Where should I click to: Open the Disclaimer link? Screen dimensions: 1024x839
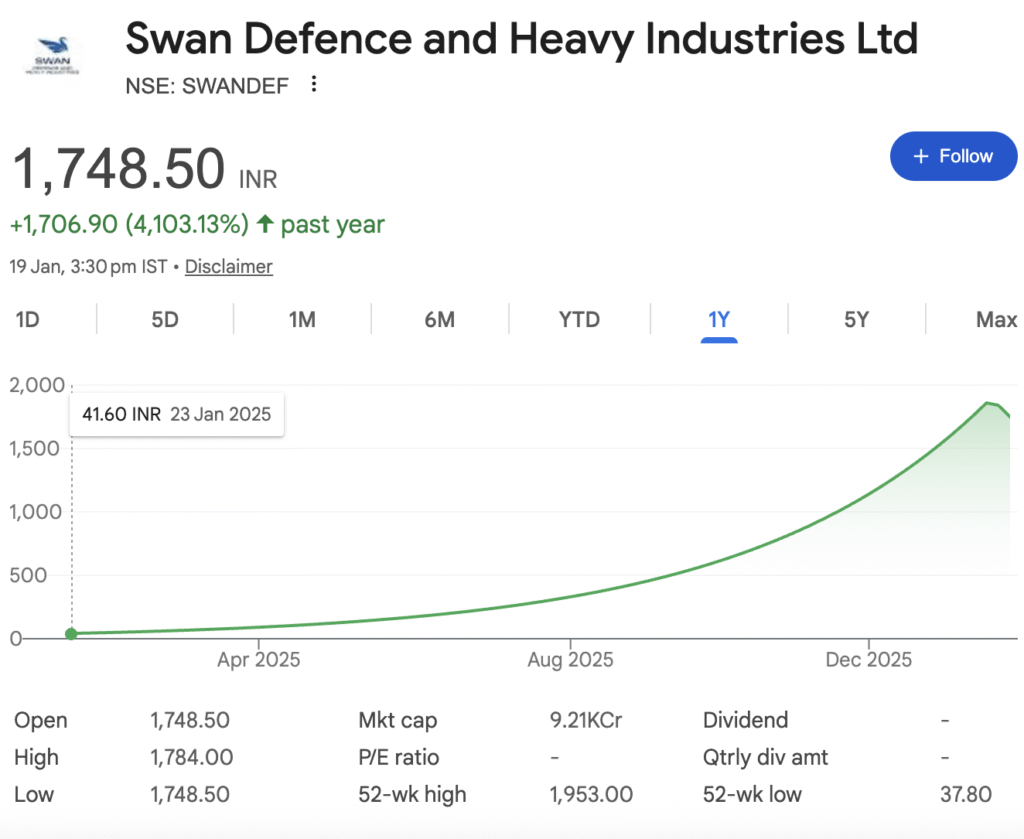[228, 266]
